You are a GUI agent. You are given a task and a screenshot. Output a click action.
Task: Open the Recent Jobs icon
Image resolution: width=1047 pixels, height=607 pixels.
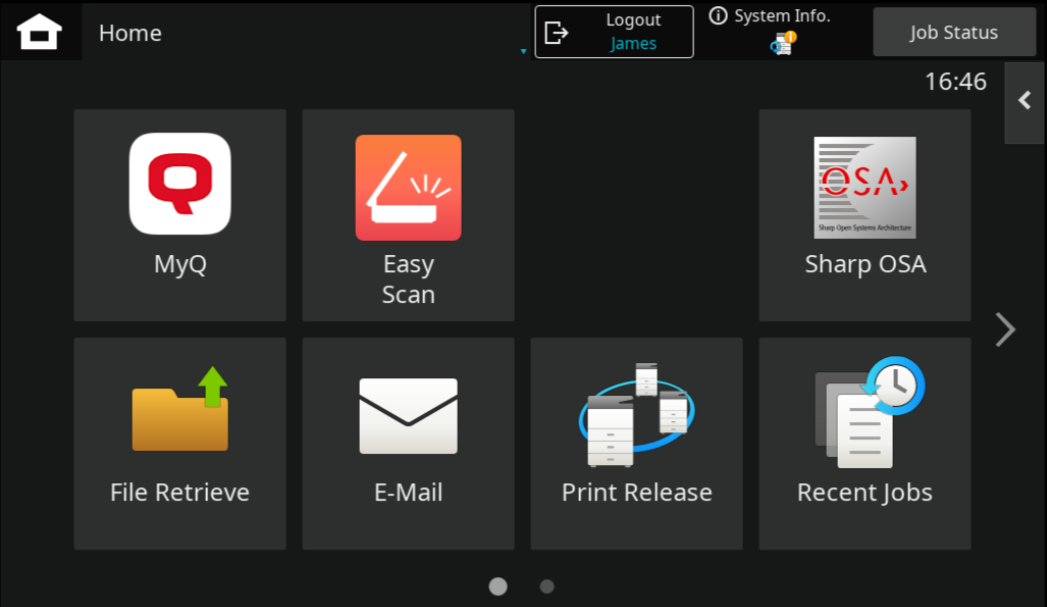click(x=869, y=412)
